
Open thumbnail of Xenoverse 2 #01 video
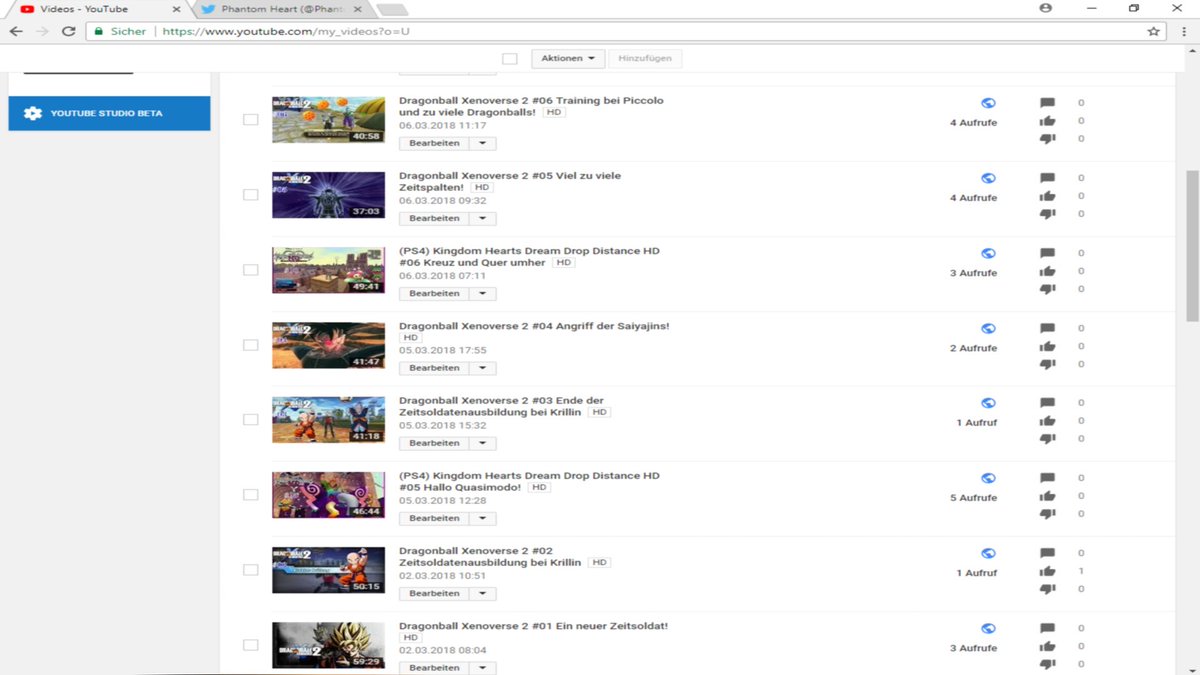(328, 645)
